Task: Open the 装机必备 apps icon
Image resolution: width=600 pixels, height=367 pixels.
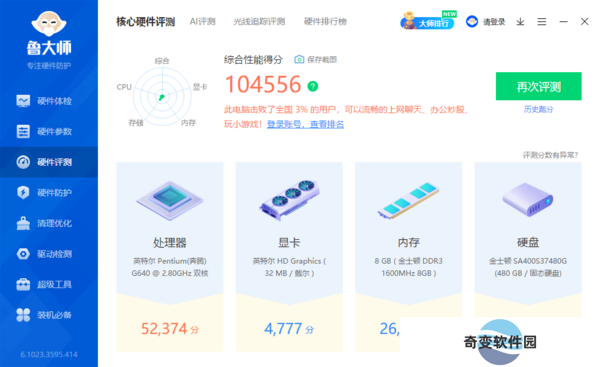Action: coord(23,315)
